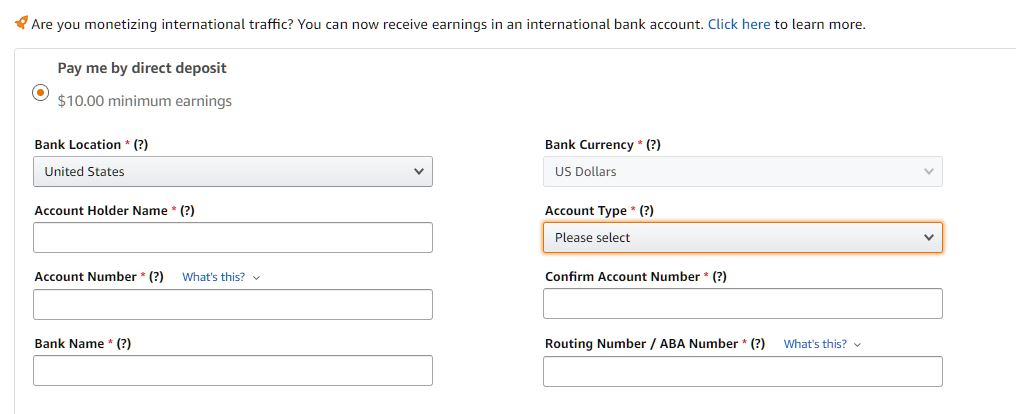
Task: Open the Bank Currency dropdown
Action: pos(742,172)
